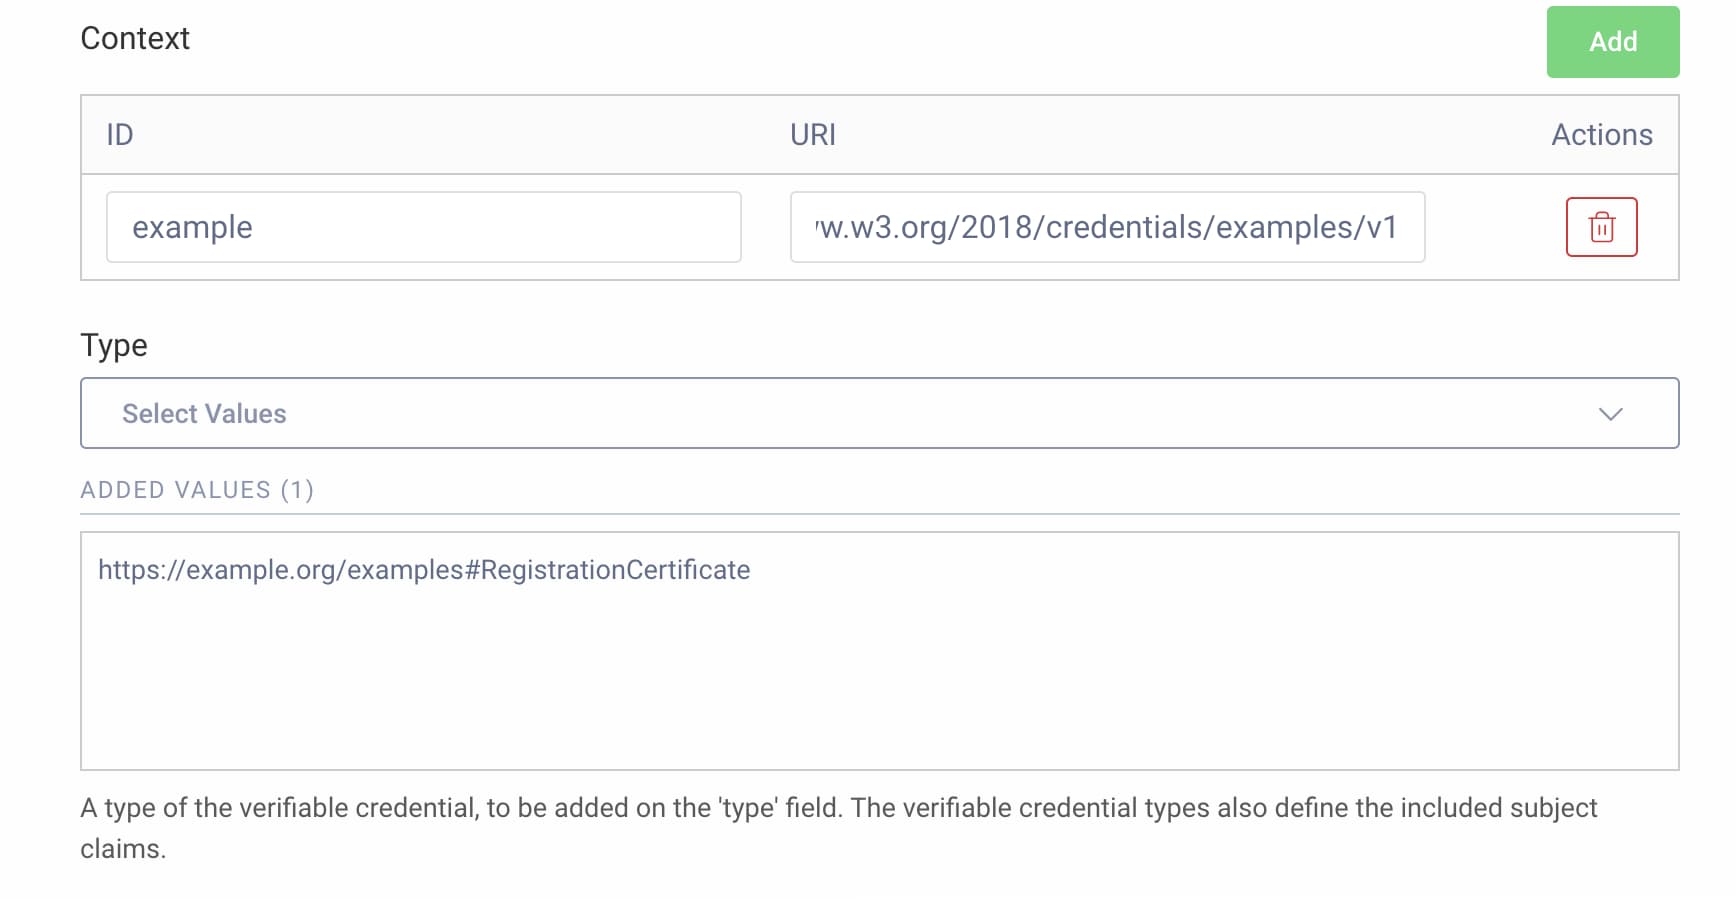Click the ID column header

[x=119, y=134]
